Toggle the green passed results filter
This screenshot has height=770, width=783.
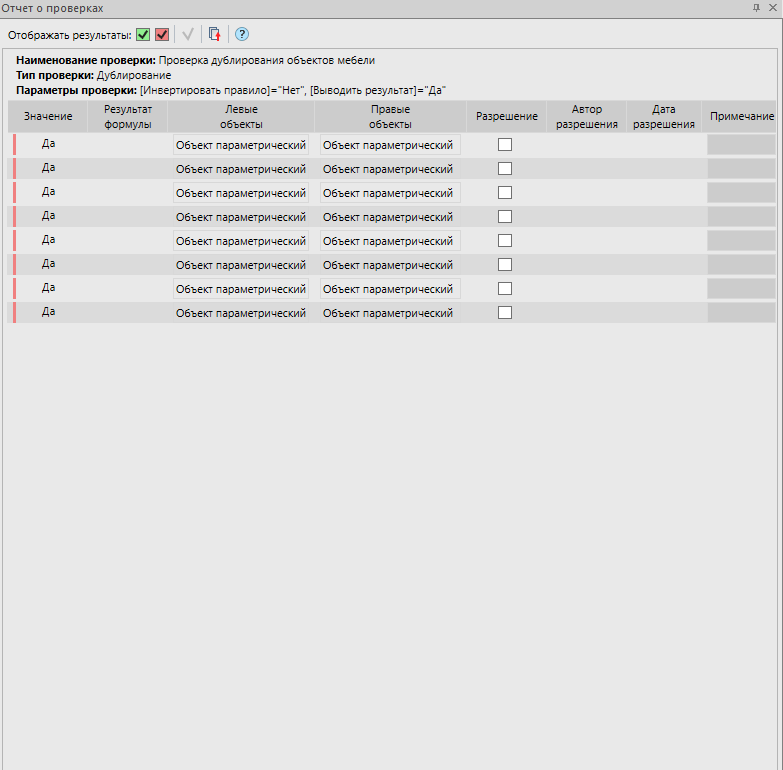[x=144, y=34]
